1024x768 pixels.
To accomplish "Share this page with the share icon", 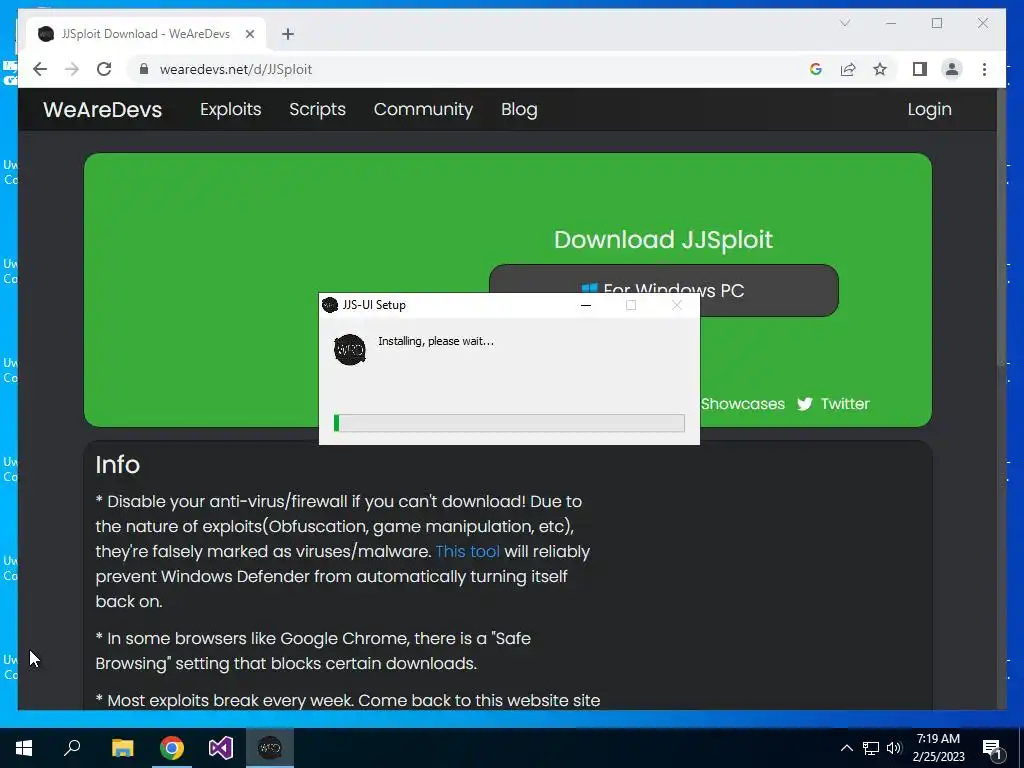I will 848,69.
